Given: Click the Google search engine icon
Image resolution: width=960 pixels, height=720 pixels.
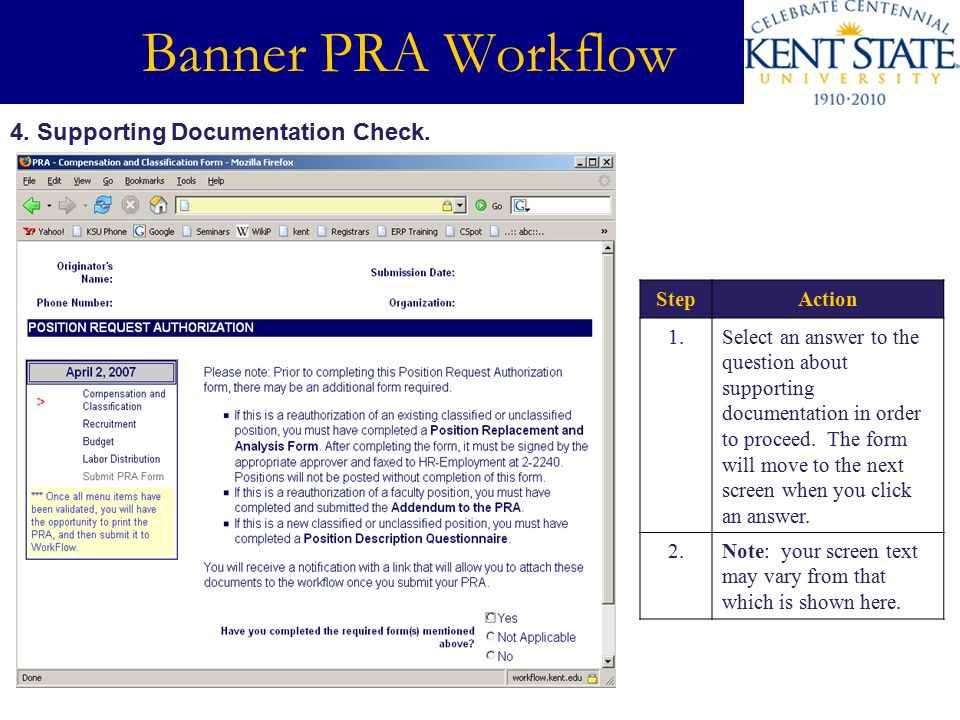Looking at the screenshot, I should click(520, 206).
